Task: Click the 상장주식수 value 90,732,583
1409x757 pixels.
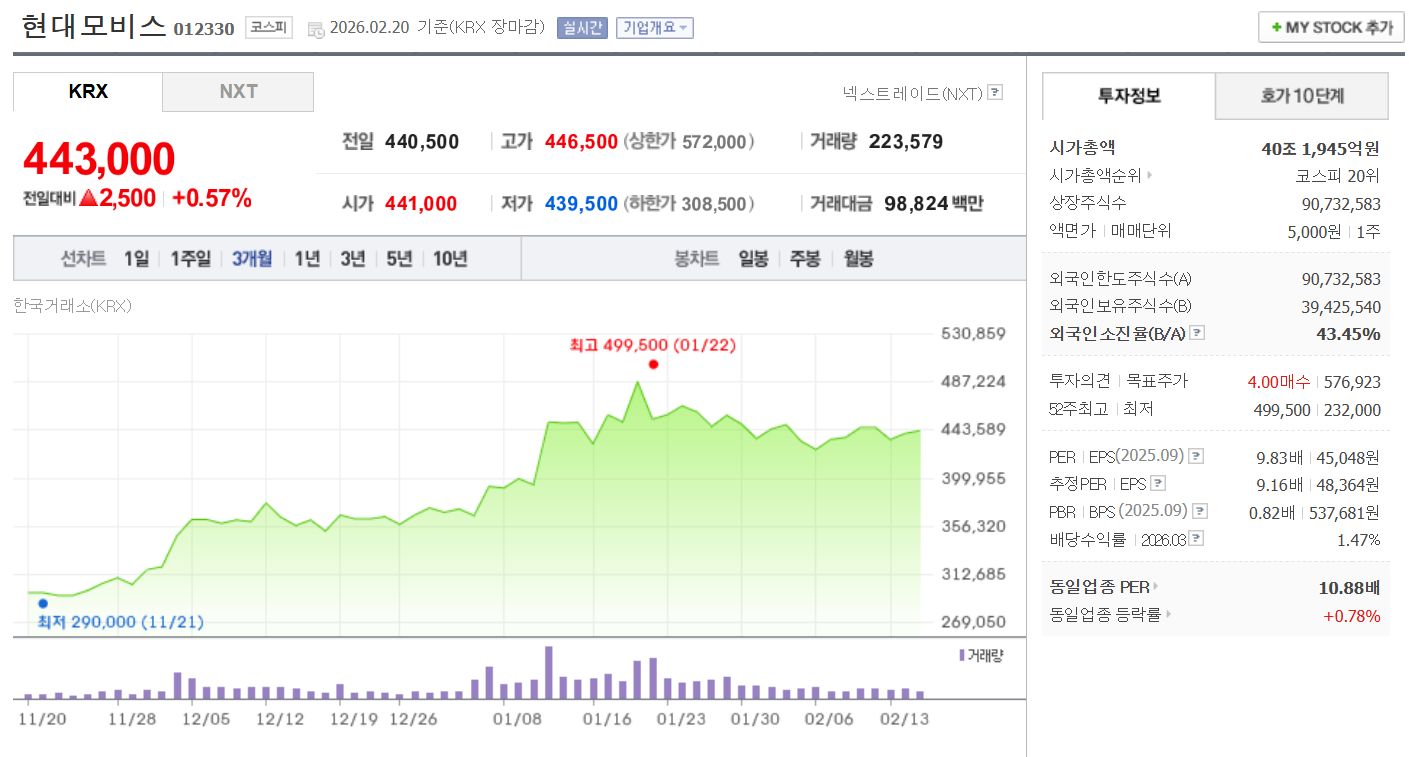Action: 1341,203
